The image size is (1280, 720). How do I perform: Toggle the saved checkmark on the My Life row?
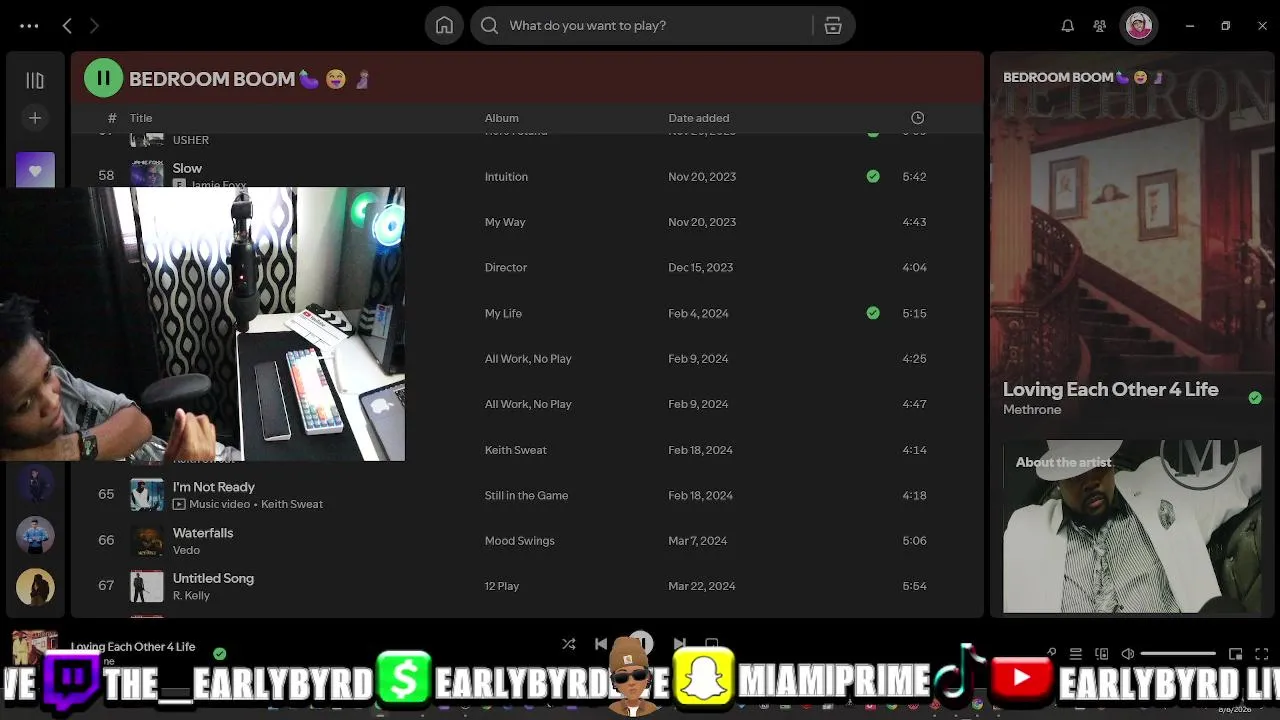coord(873,313)
